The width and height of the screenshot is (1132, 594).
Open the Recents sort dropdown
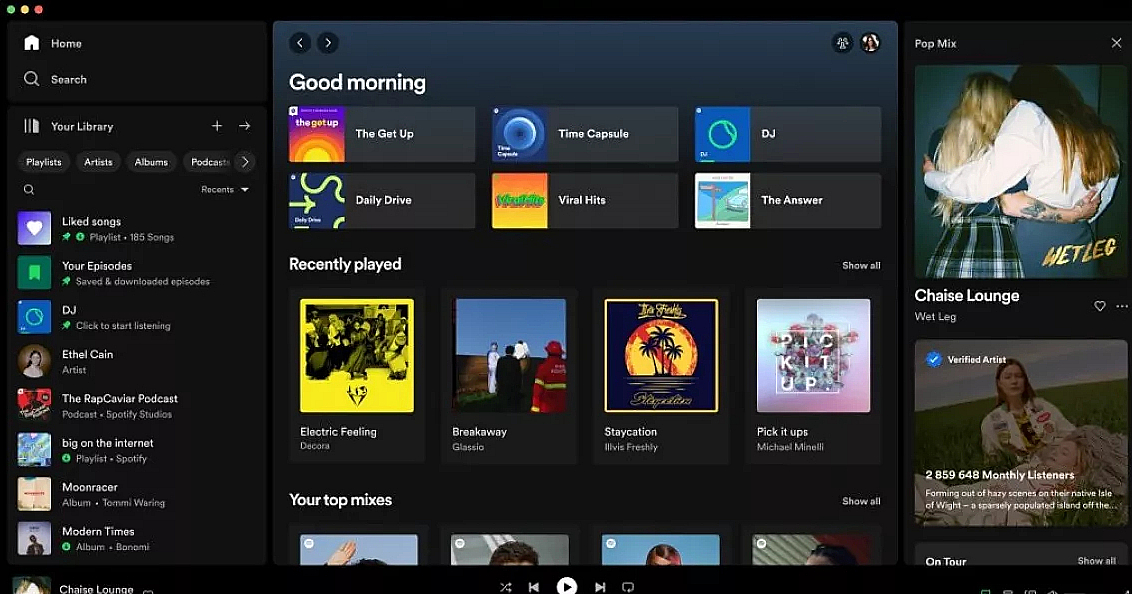(x=225, y=190)
